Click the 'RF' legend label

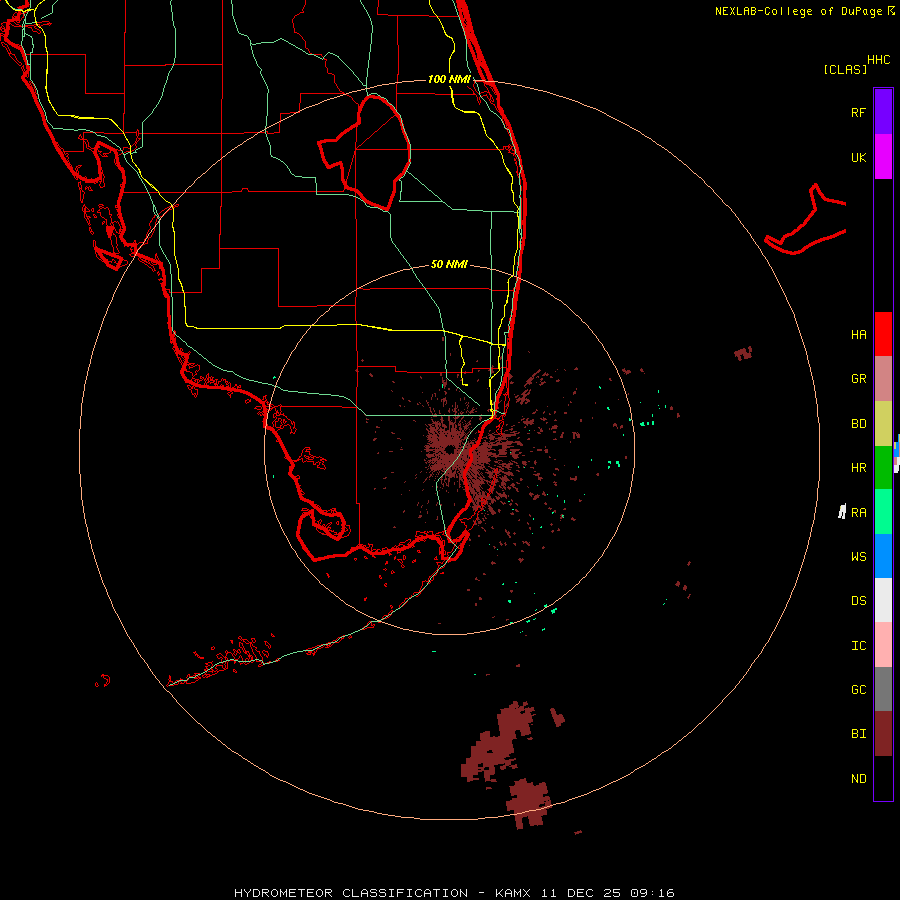coord(858,112)
